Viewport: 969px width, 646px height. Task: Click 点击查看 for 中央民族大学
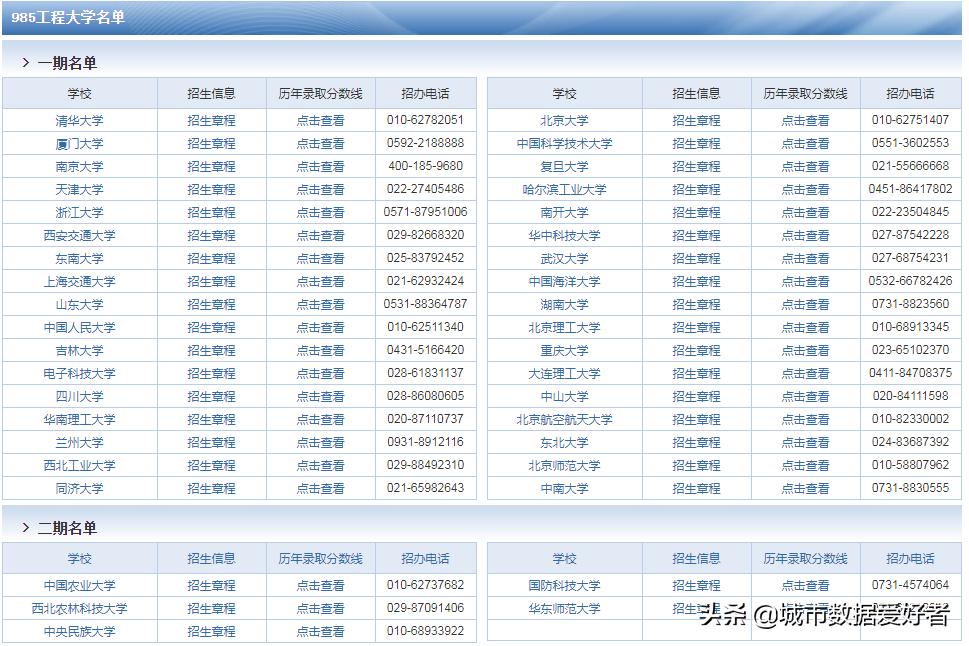pos(321,631)
